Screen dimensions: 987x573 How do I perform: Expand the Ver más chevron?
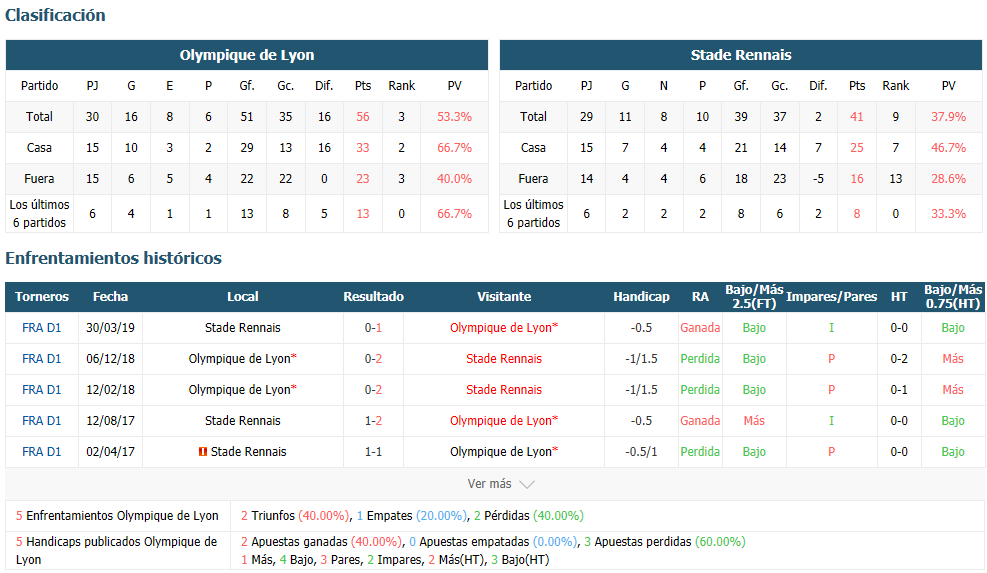[527, 484]
